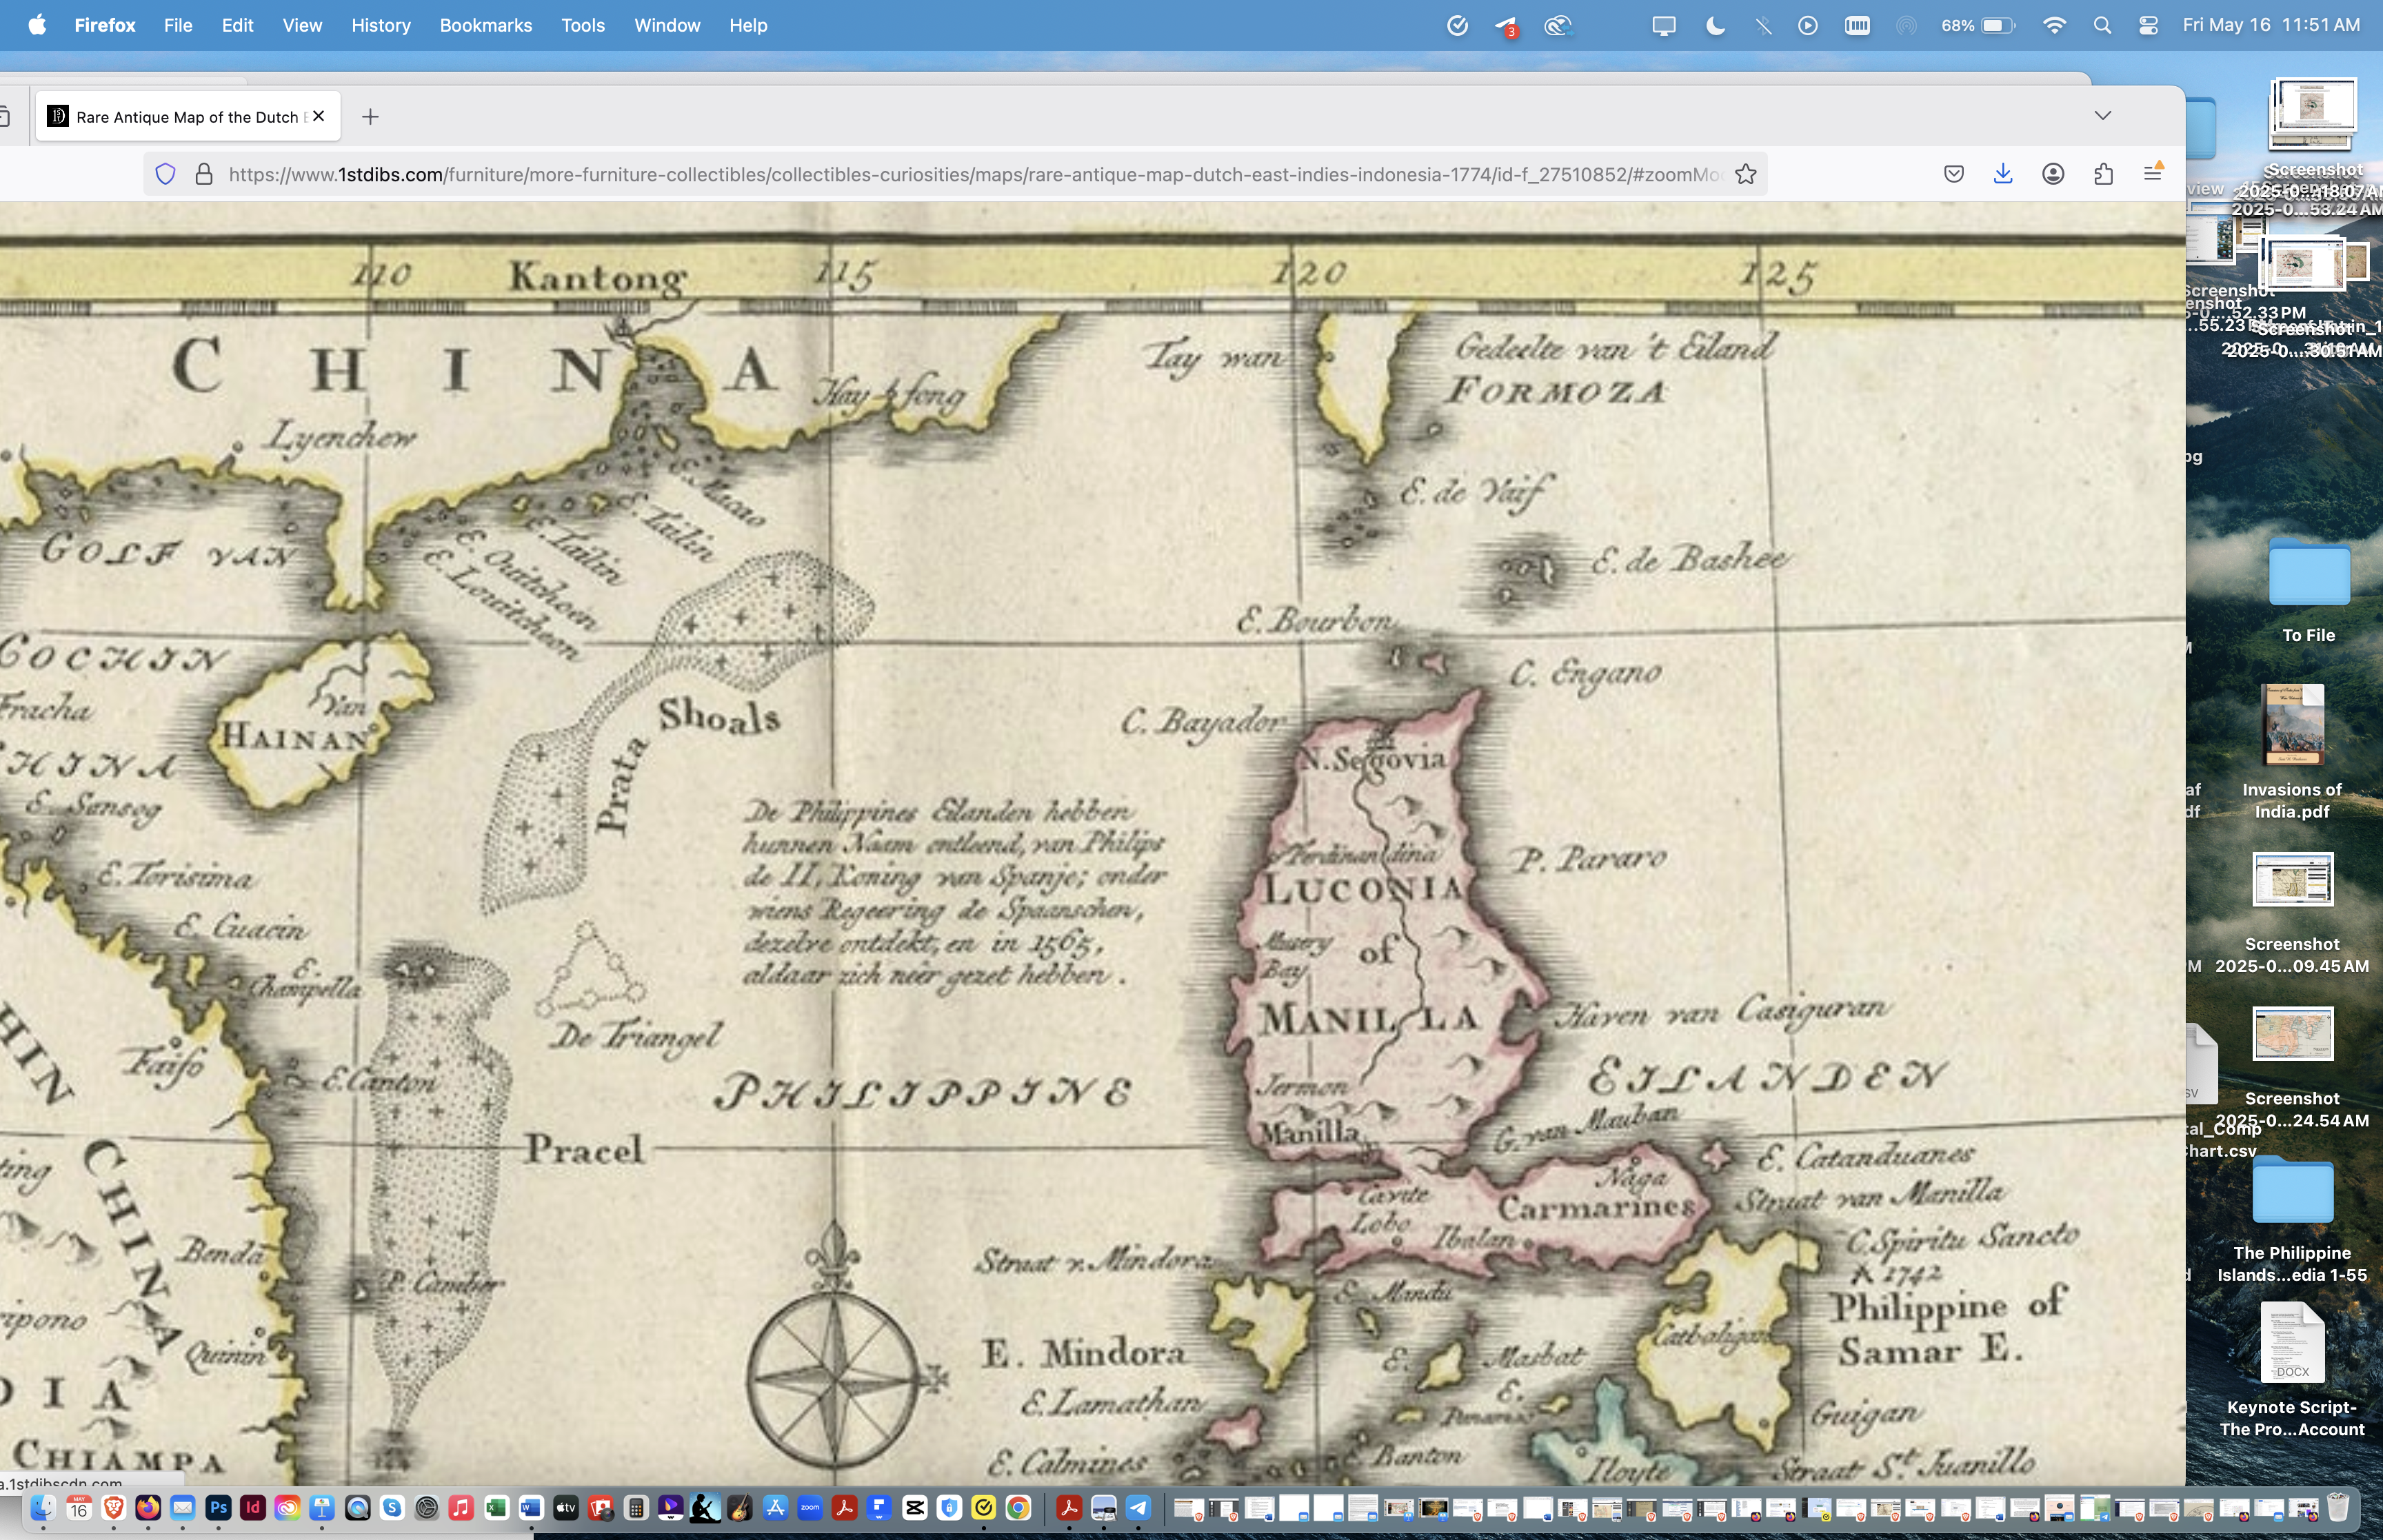Open Creative Cloud in the dock
This screenshot has height=1540, width=2383.
[x=287, y=1508]
